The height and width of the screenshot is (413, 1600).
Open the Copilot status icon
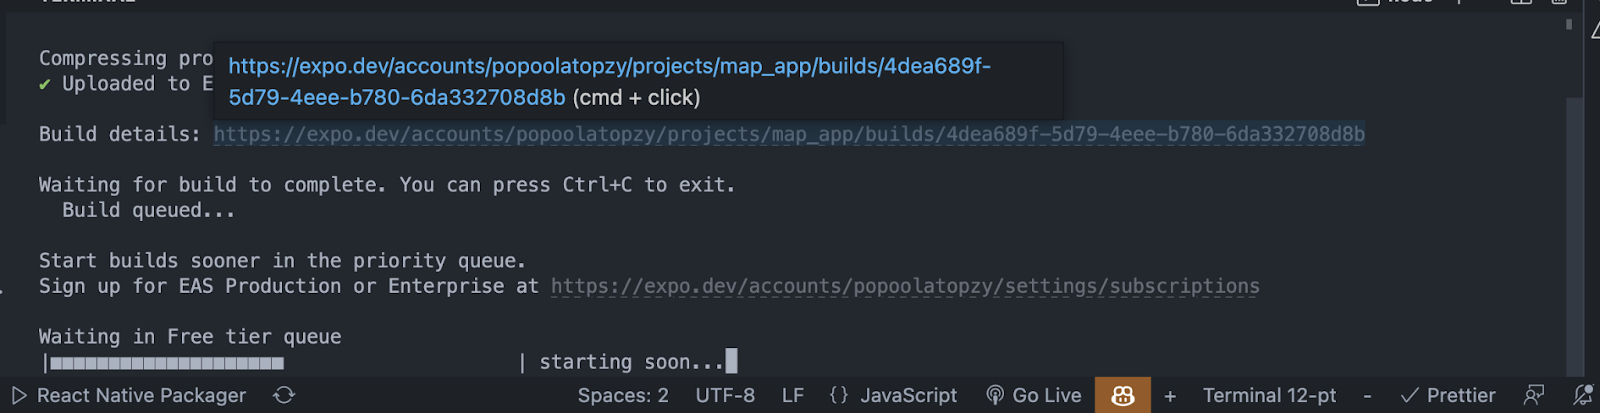click(x=1122, y=395)
